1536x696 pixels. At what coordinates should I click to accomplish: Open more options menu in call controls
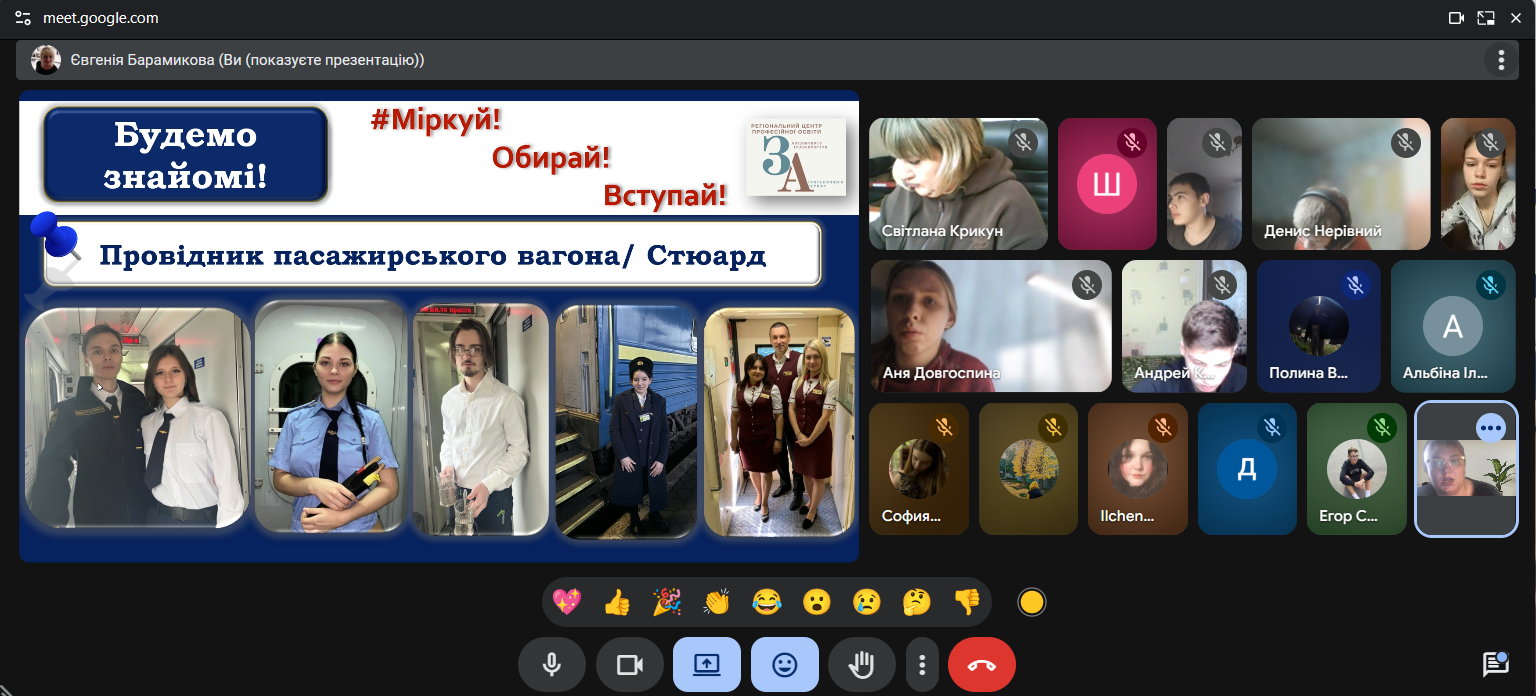coord(922,665)
